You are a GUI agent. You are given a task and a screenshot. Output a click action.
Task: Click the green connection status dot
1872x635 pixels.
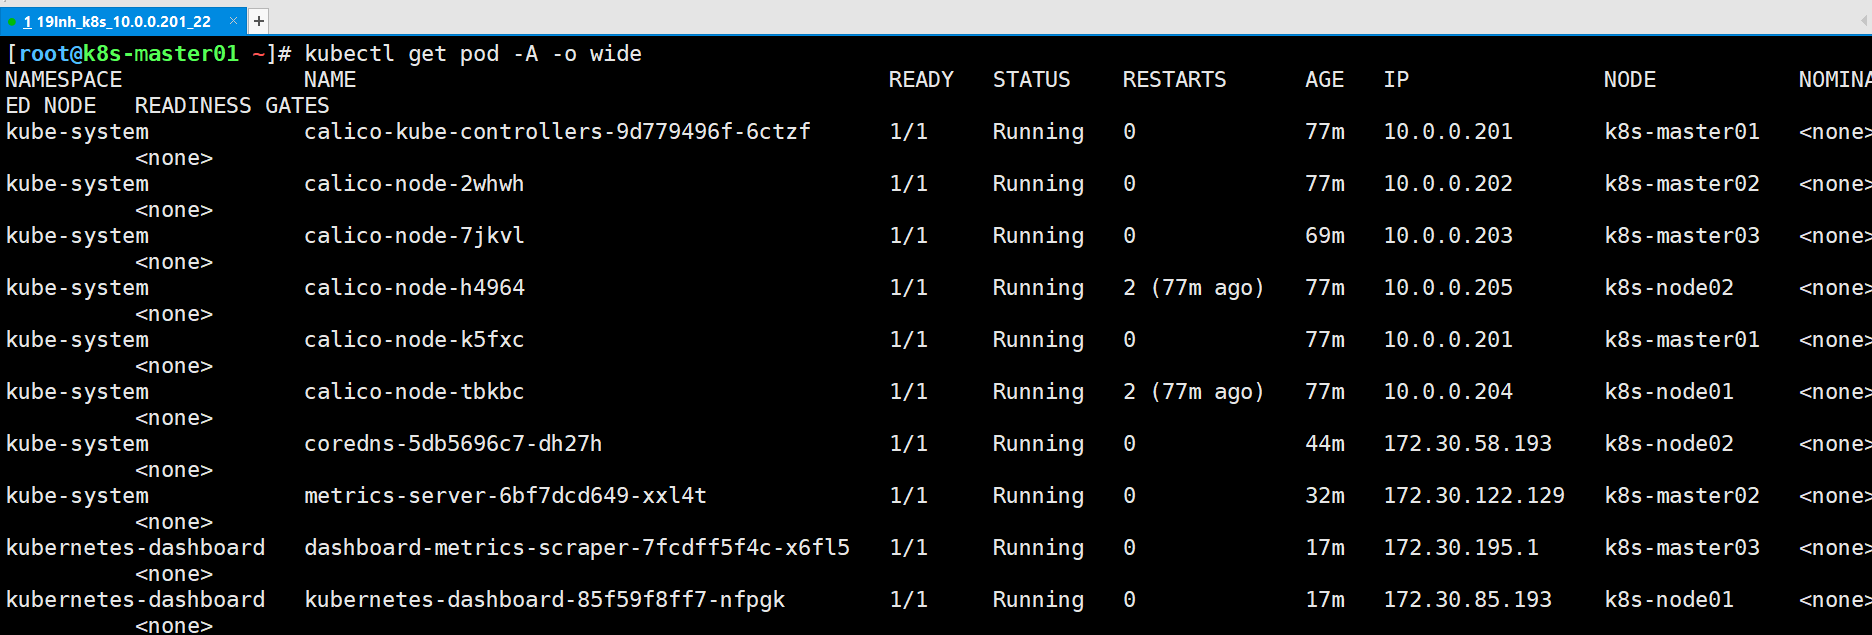coord(11,21)
